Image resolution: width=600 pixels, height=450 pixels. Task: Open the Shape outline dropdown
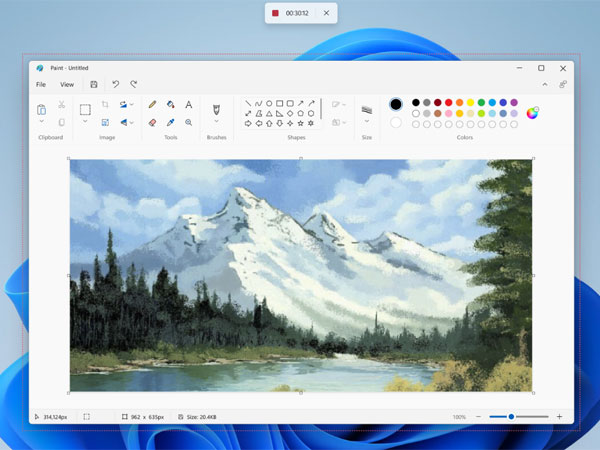[339, 104]
